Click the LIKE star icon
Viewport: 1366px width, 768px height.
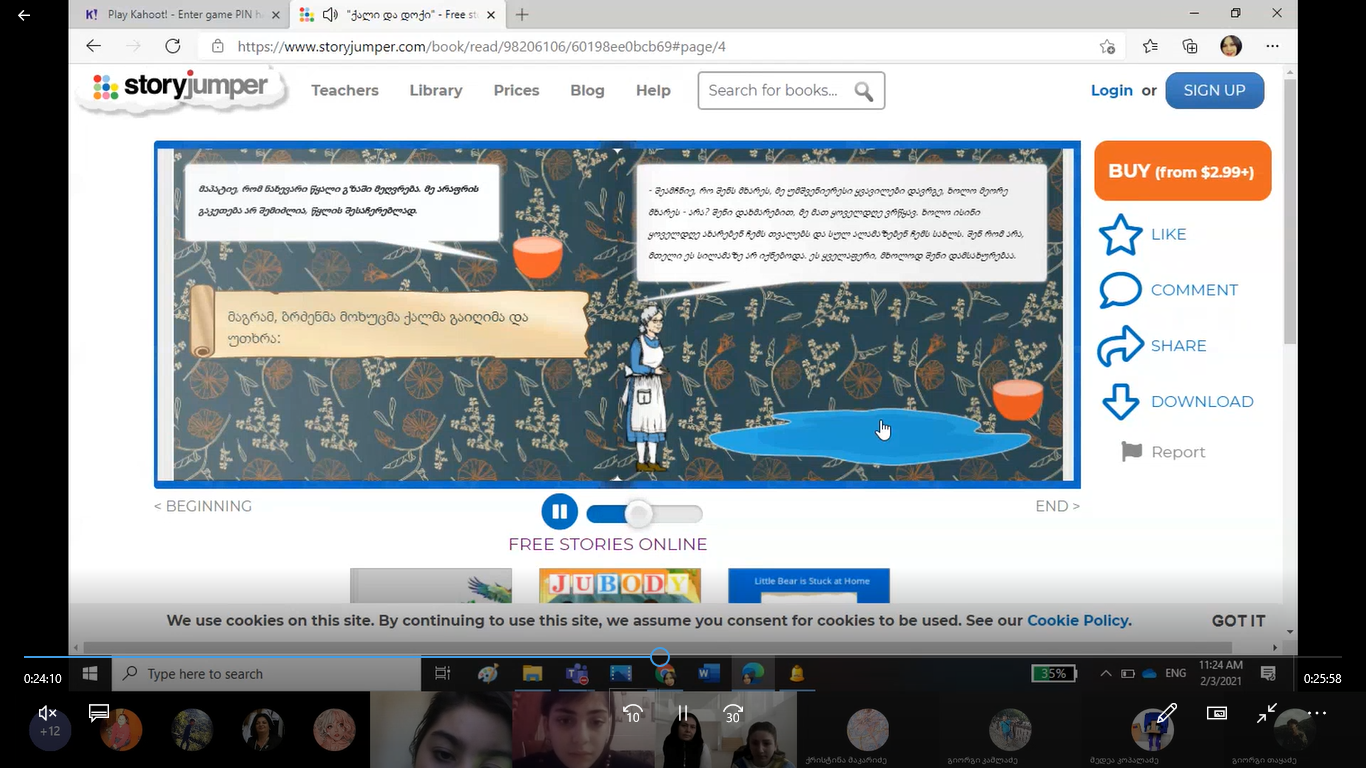1120,234
